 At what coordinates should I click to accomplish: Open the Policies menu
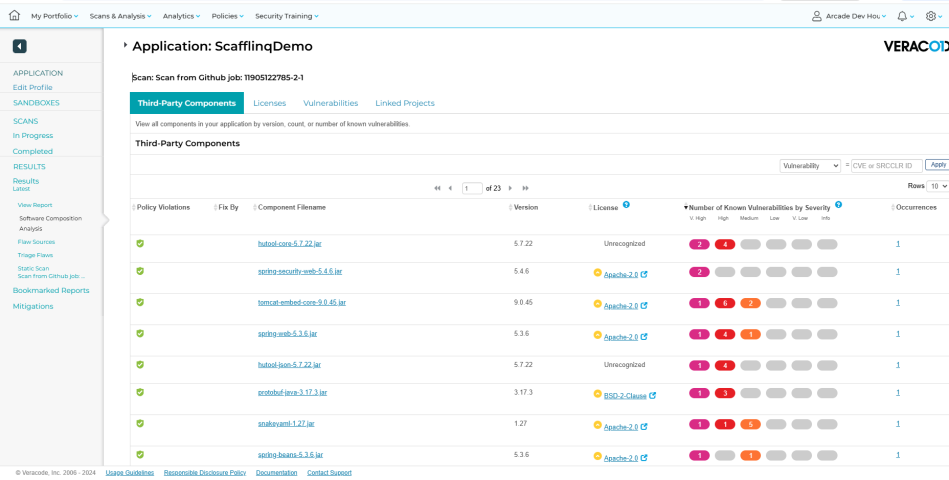(x=228, y=16)
